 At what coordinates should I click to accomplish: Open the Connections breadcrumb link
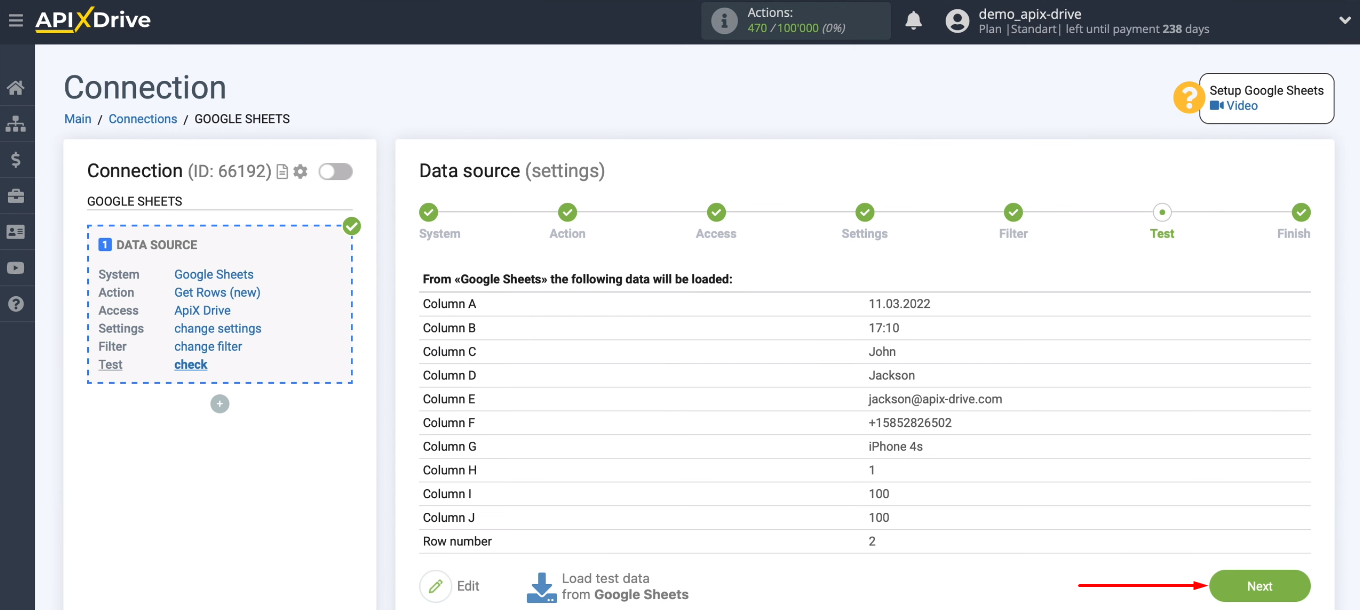(143, 119)
